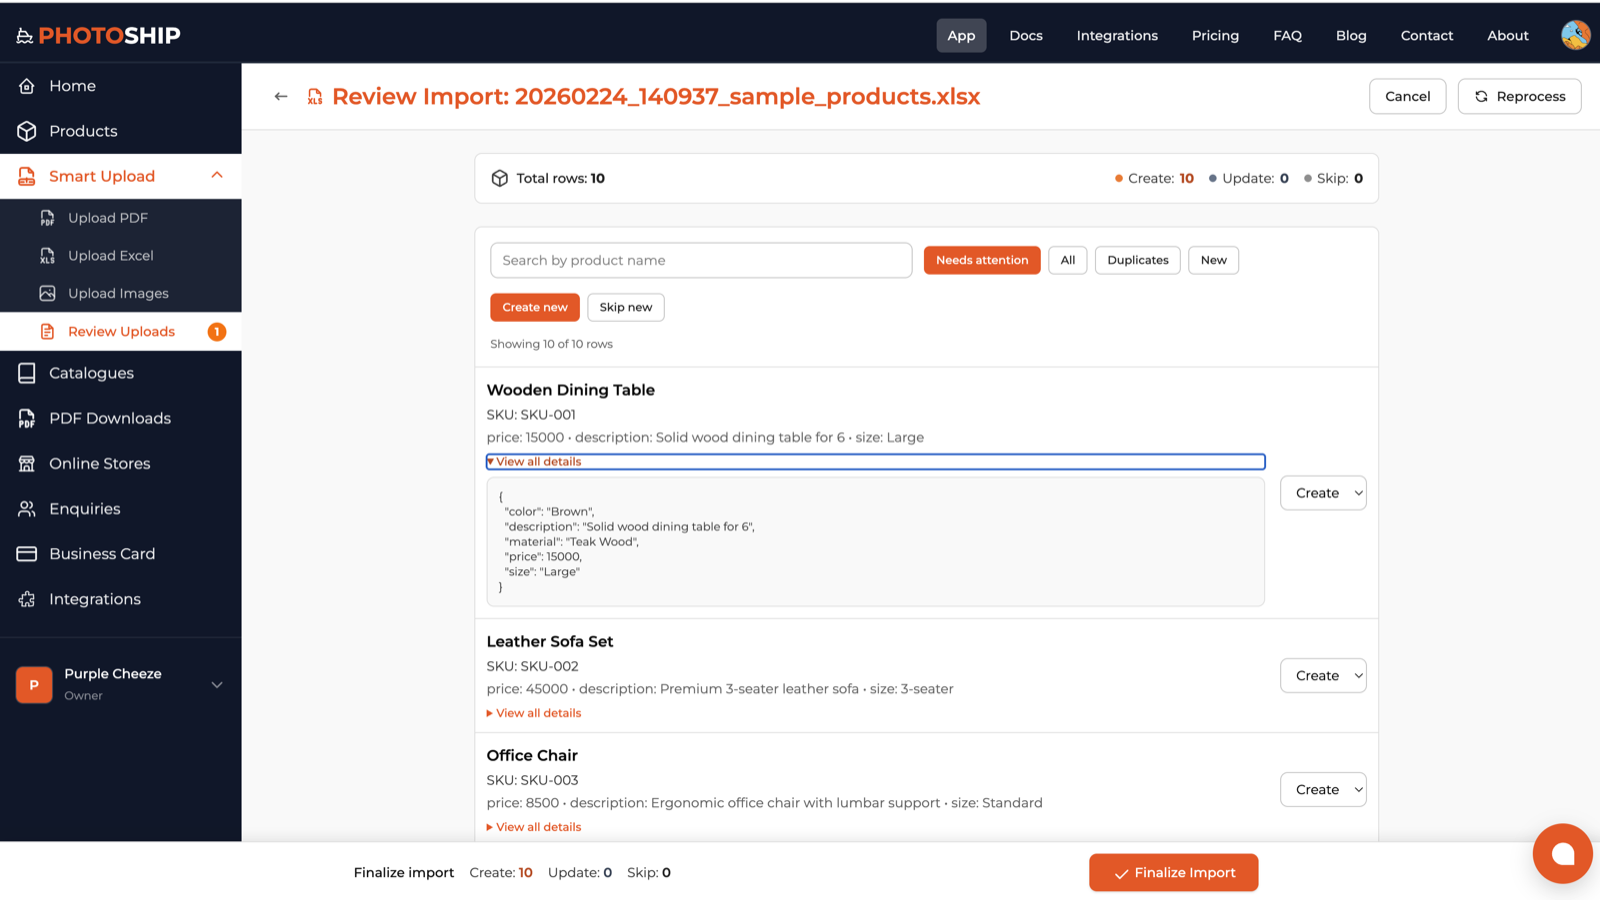Enable the Needs attention filter
Viewport: 1600px width, 900px height.
[x=981, y=260]
